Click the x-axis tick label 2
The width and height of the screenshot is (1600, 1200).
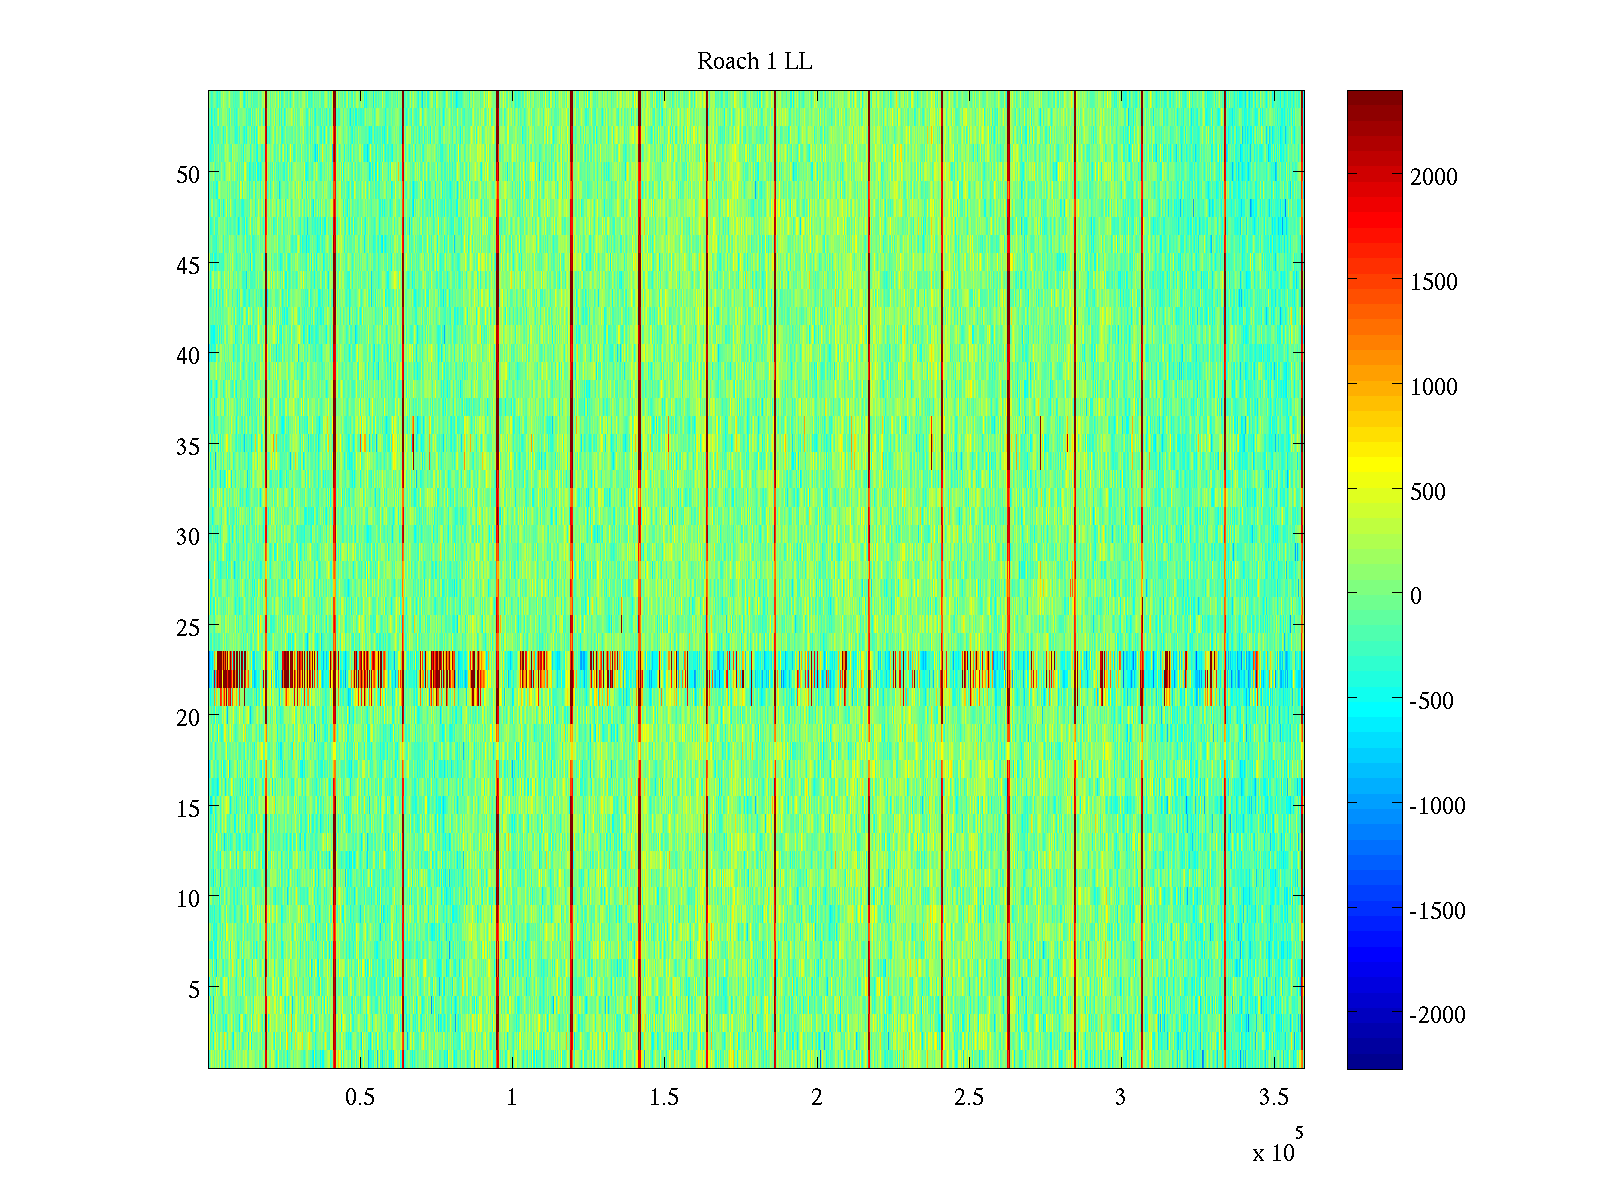click(x=816, y=1097)
